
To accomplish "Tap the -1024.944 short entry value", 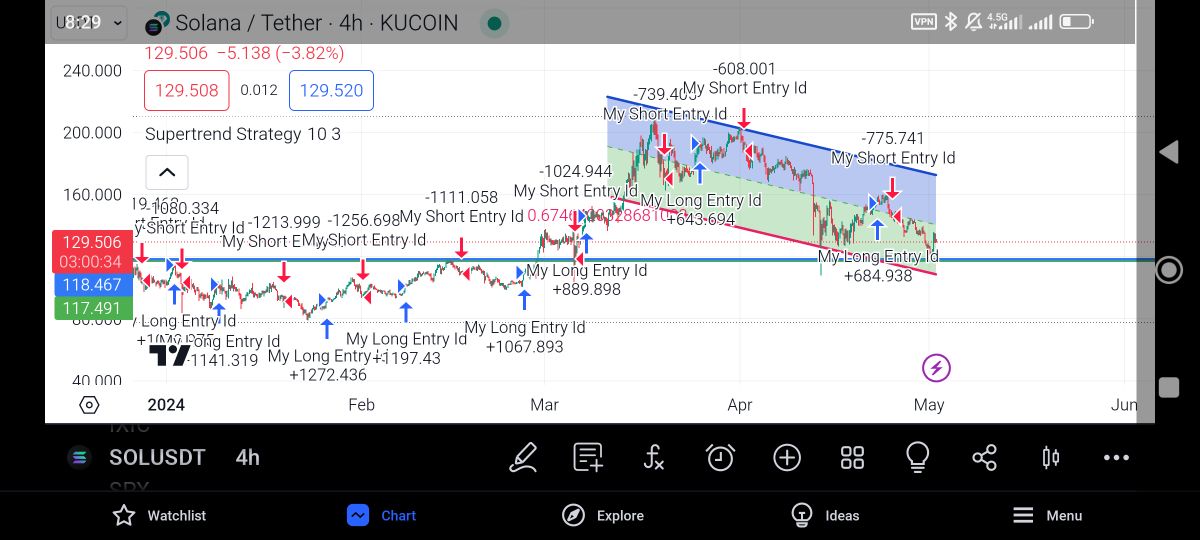I will click(x=575, y=171).
